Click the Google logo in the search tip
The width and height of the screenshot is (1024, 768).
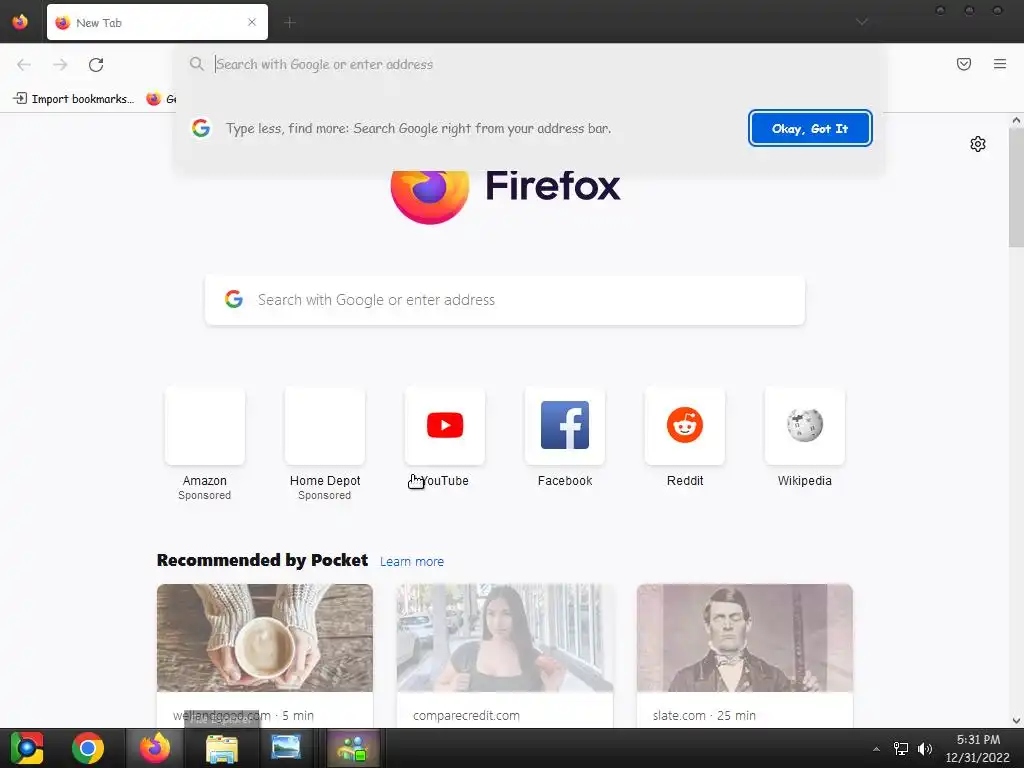click(x=201, y=128)
